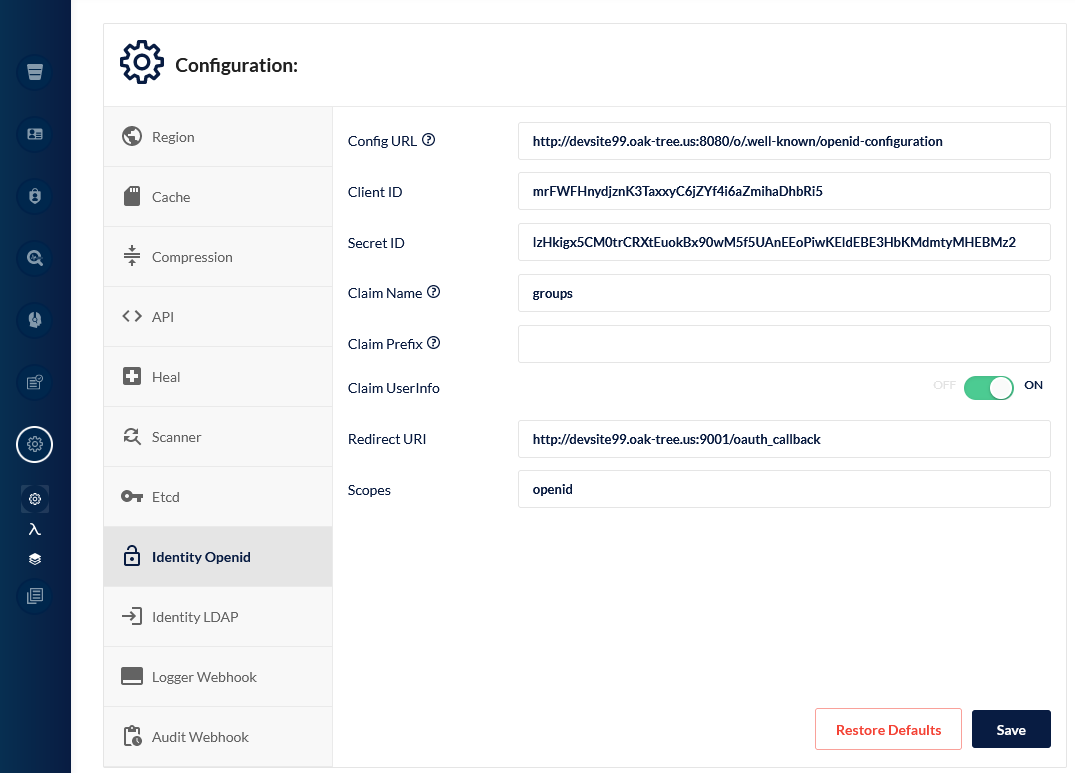Save the Identity Openid configuration
The height and width of the screenshot is (773, 1075).
[1011, 729]
